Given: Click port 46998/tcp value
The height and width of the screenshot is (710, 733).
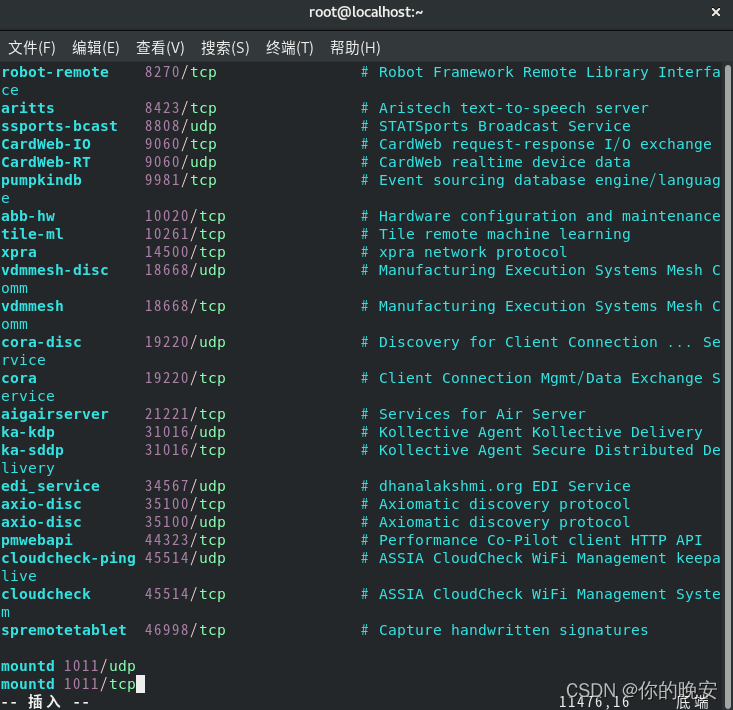Looking at the screenshot, I should click(x=185, y=630).
